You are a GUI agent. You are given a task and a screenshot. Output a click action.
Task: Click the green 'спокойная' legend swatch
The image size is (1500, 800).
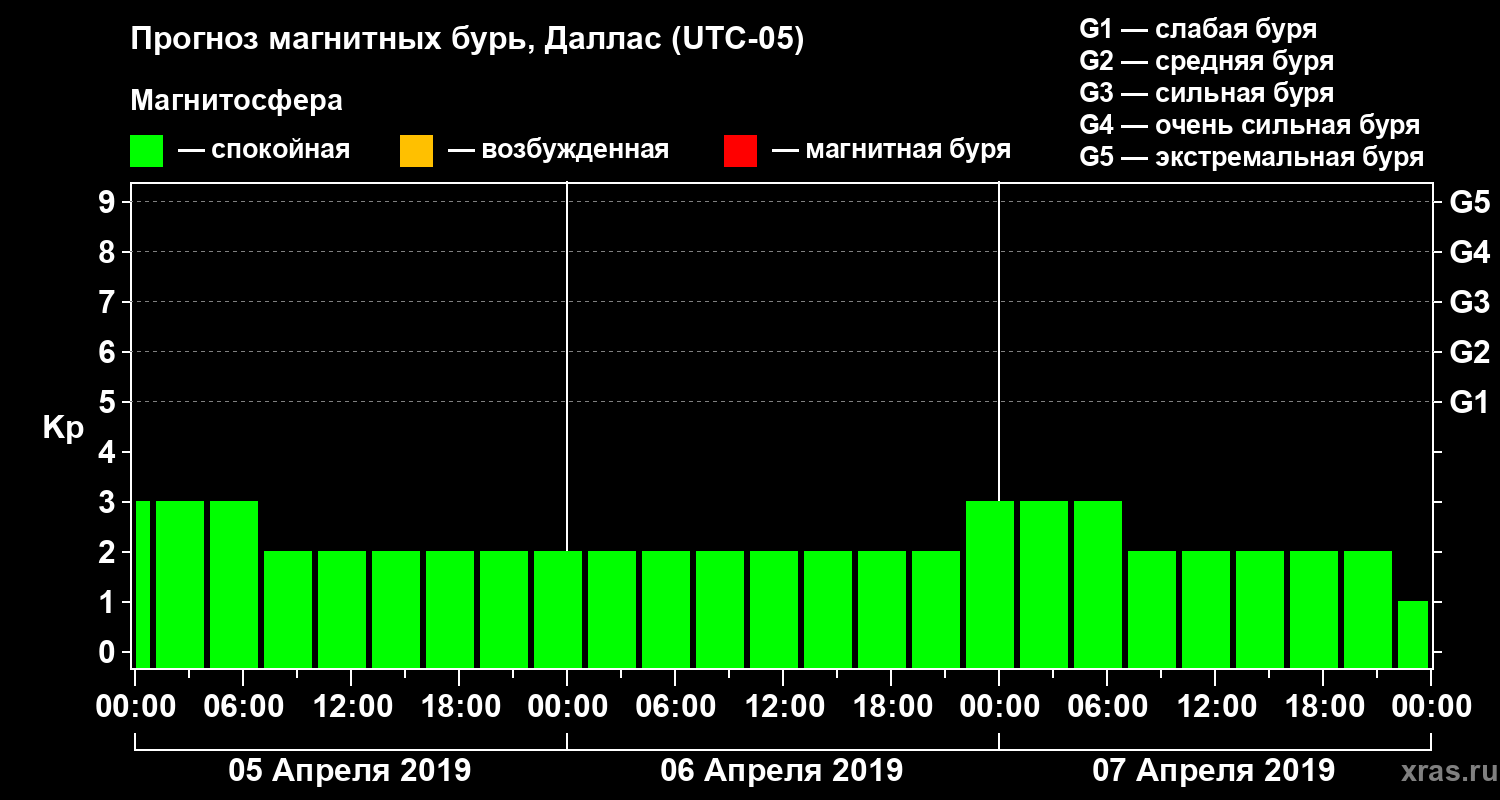(147, 151)
